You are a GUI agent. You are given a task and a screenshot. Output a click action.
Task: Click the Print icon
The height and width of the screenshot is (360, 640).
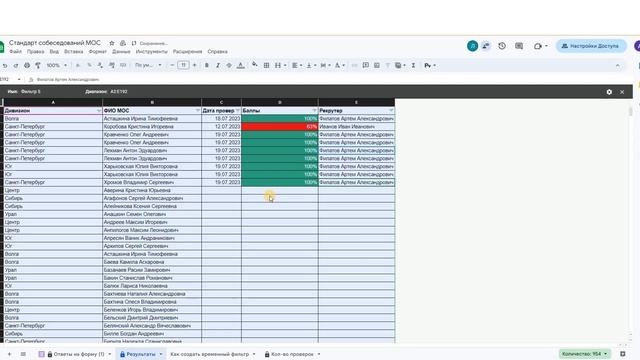click(27, 65)
